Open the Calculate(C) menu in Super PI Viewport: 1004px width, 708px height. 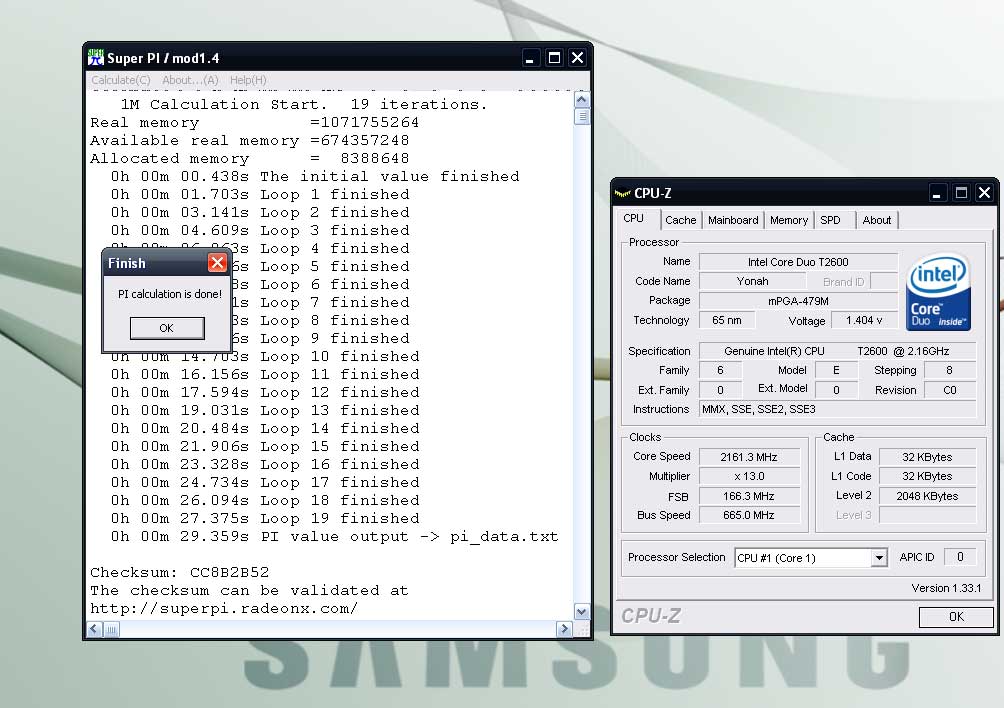pyautogui.click(x=120, y=80)
